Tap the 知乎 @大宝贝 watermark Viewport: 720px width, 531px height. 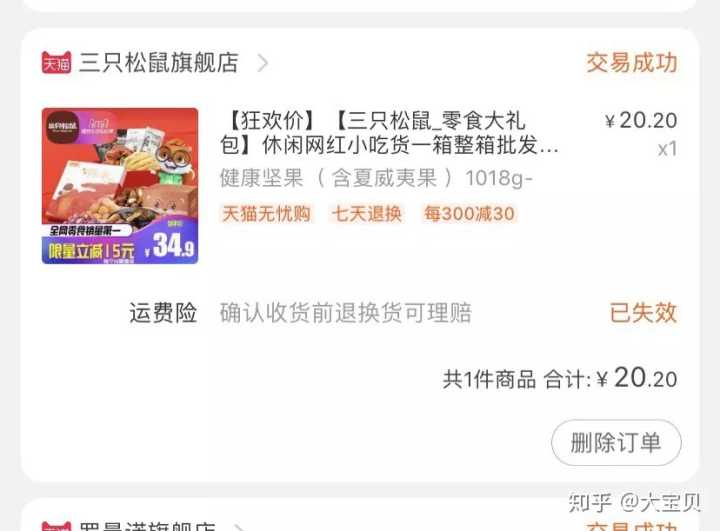point(635,503)
